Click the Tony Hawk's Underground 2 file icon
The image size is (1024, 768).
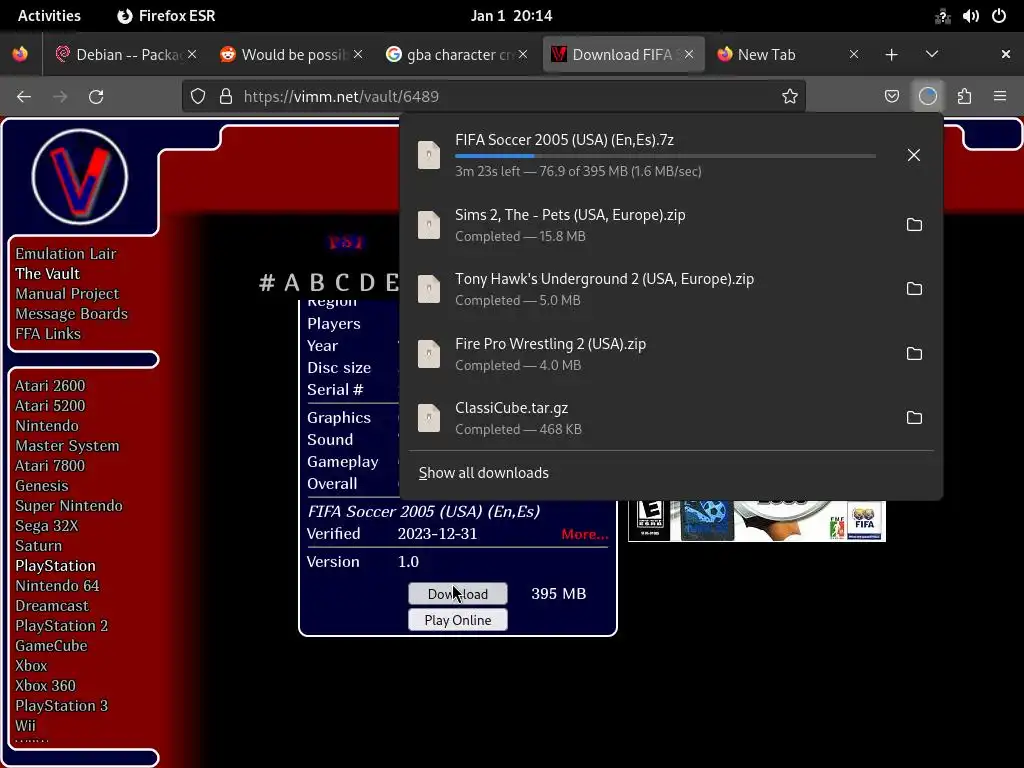tap(429, 289)
